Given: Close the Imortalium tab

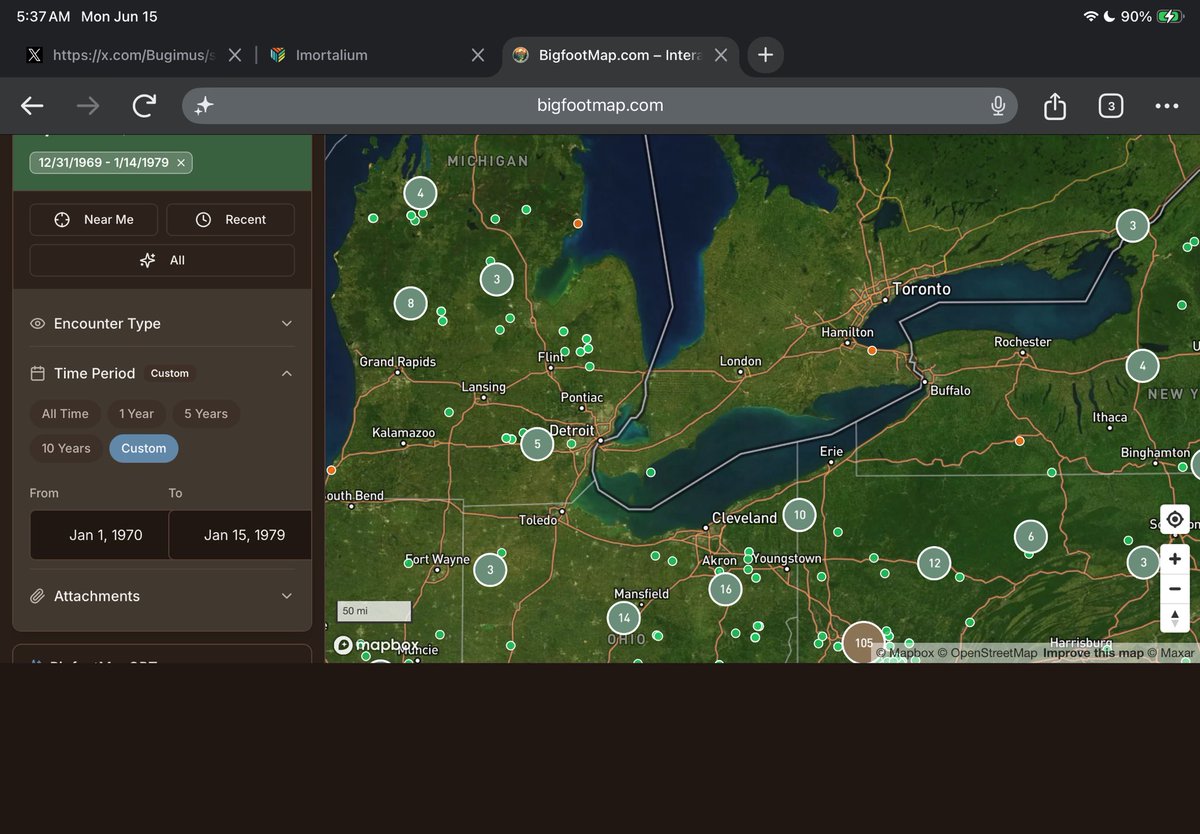Looking at the screenshot, I should [x=478, y=55].
